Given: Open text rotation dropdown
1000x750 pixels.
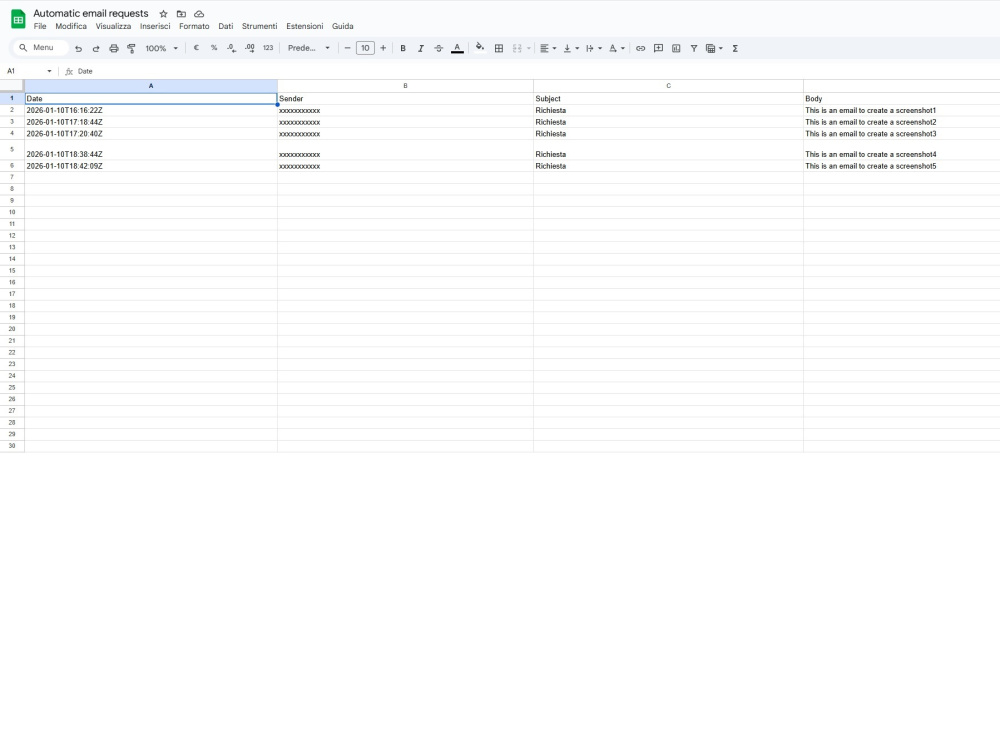Looking at the screenshot, I should [616, 48].
